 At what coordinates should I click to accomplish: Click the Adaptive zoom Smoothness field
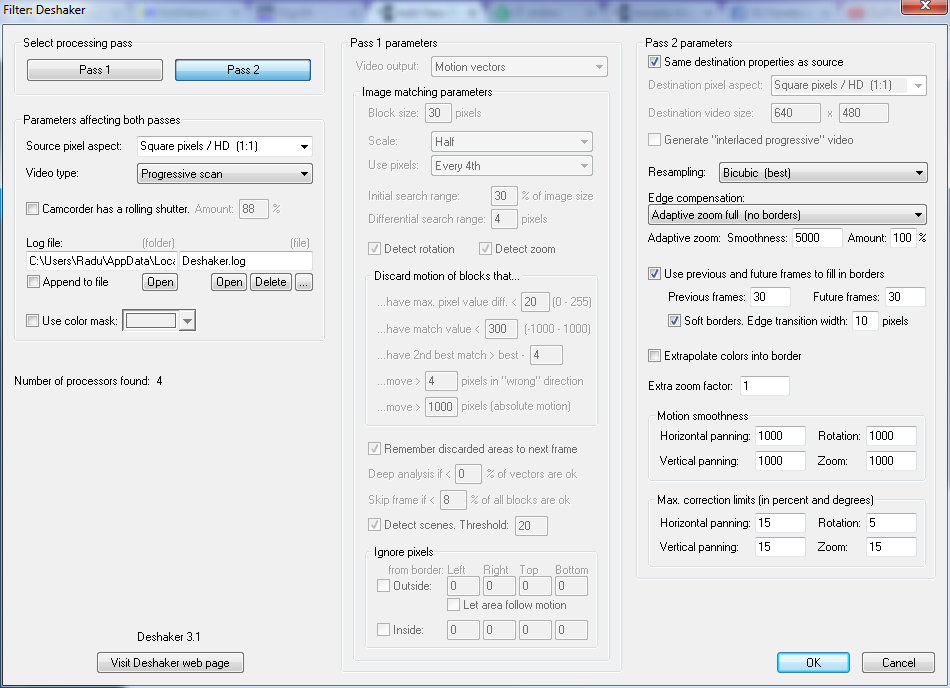pos(817,238)
